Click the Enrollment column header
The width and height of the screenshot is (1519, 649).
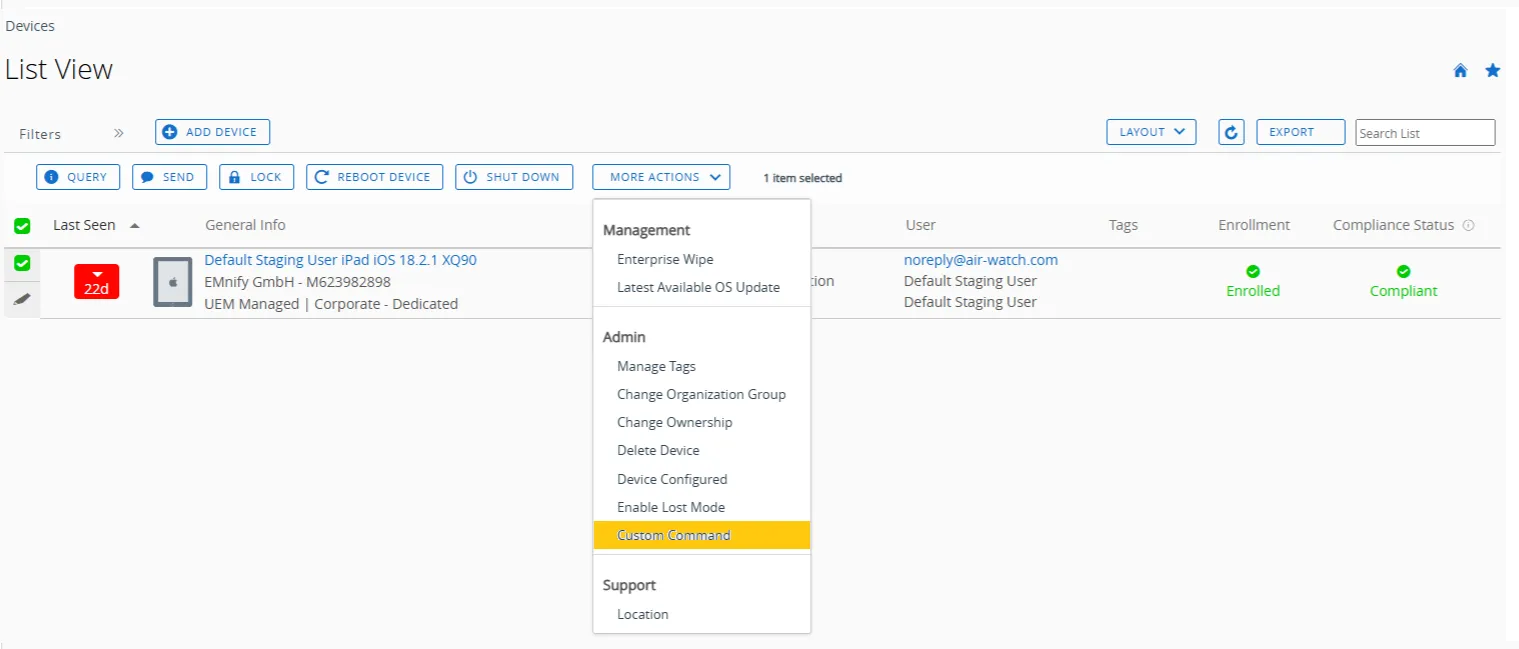pyautogui.click(x=1254, y=225)
